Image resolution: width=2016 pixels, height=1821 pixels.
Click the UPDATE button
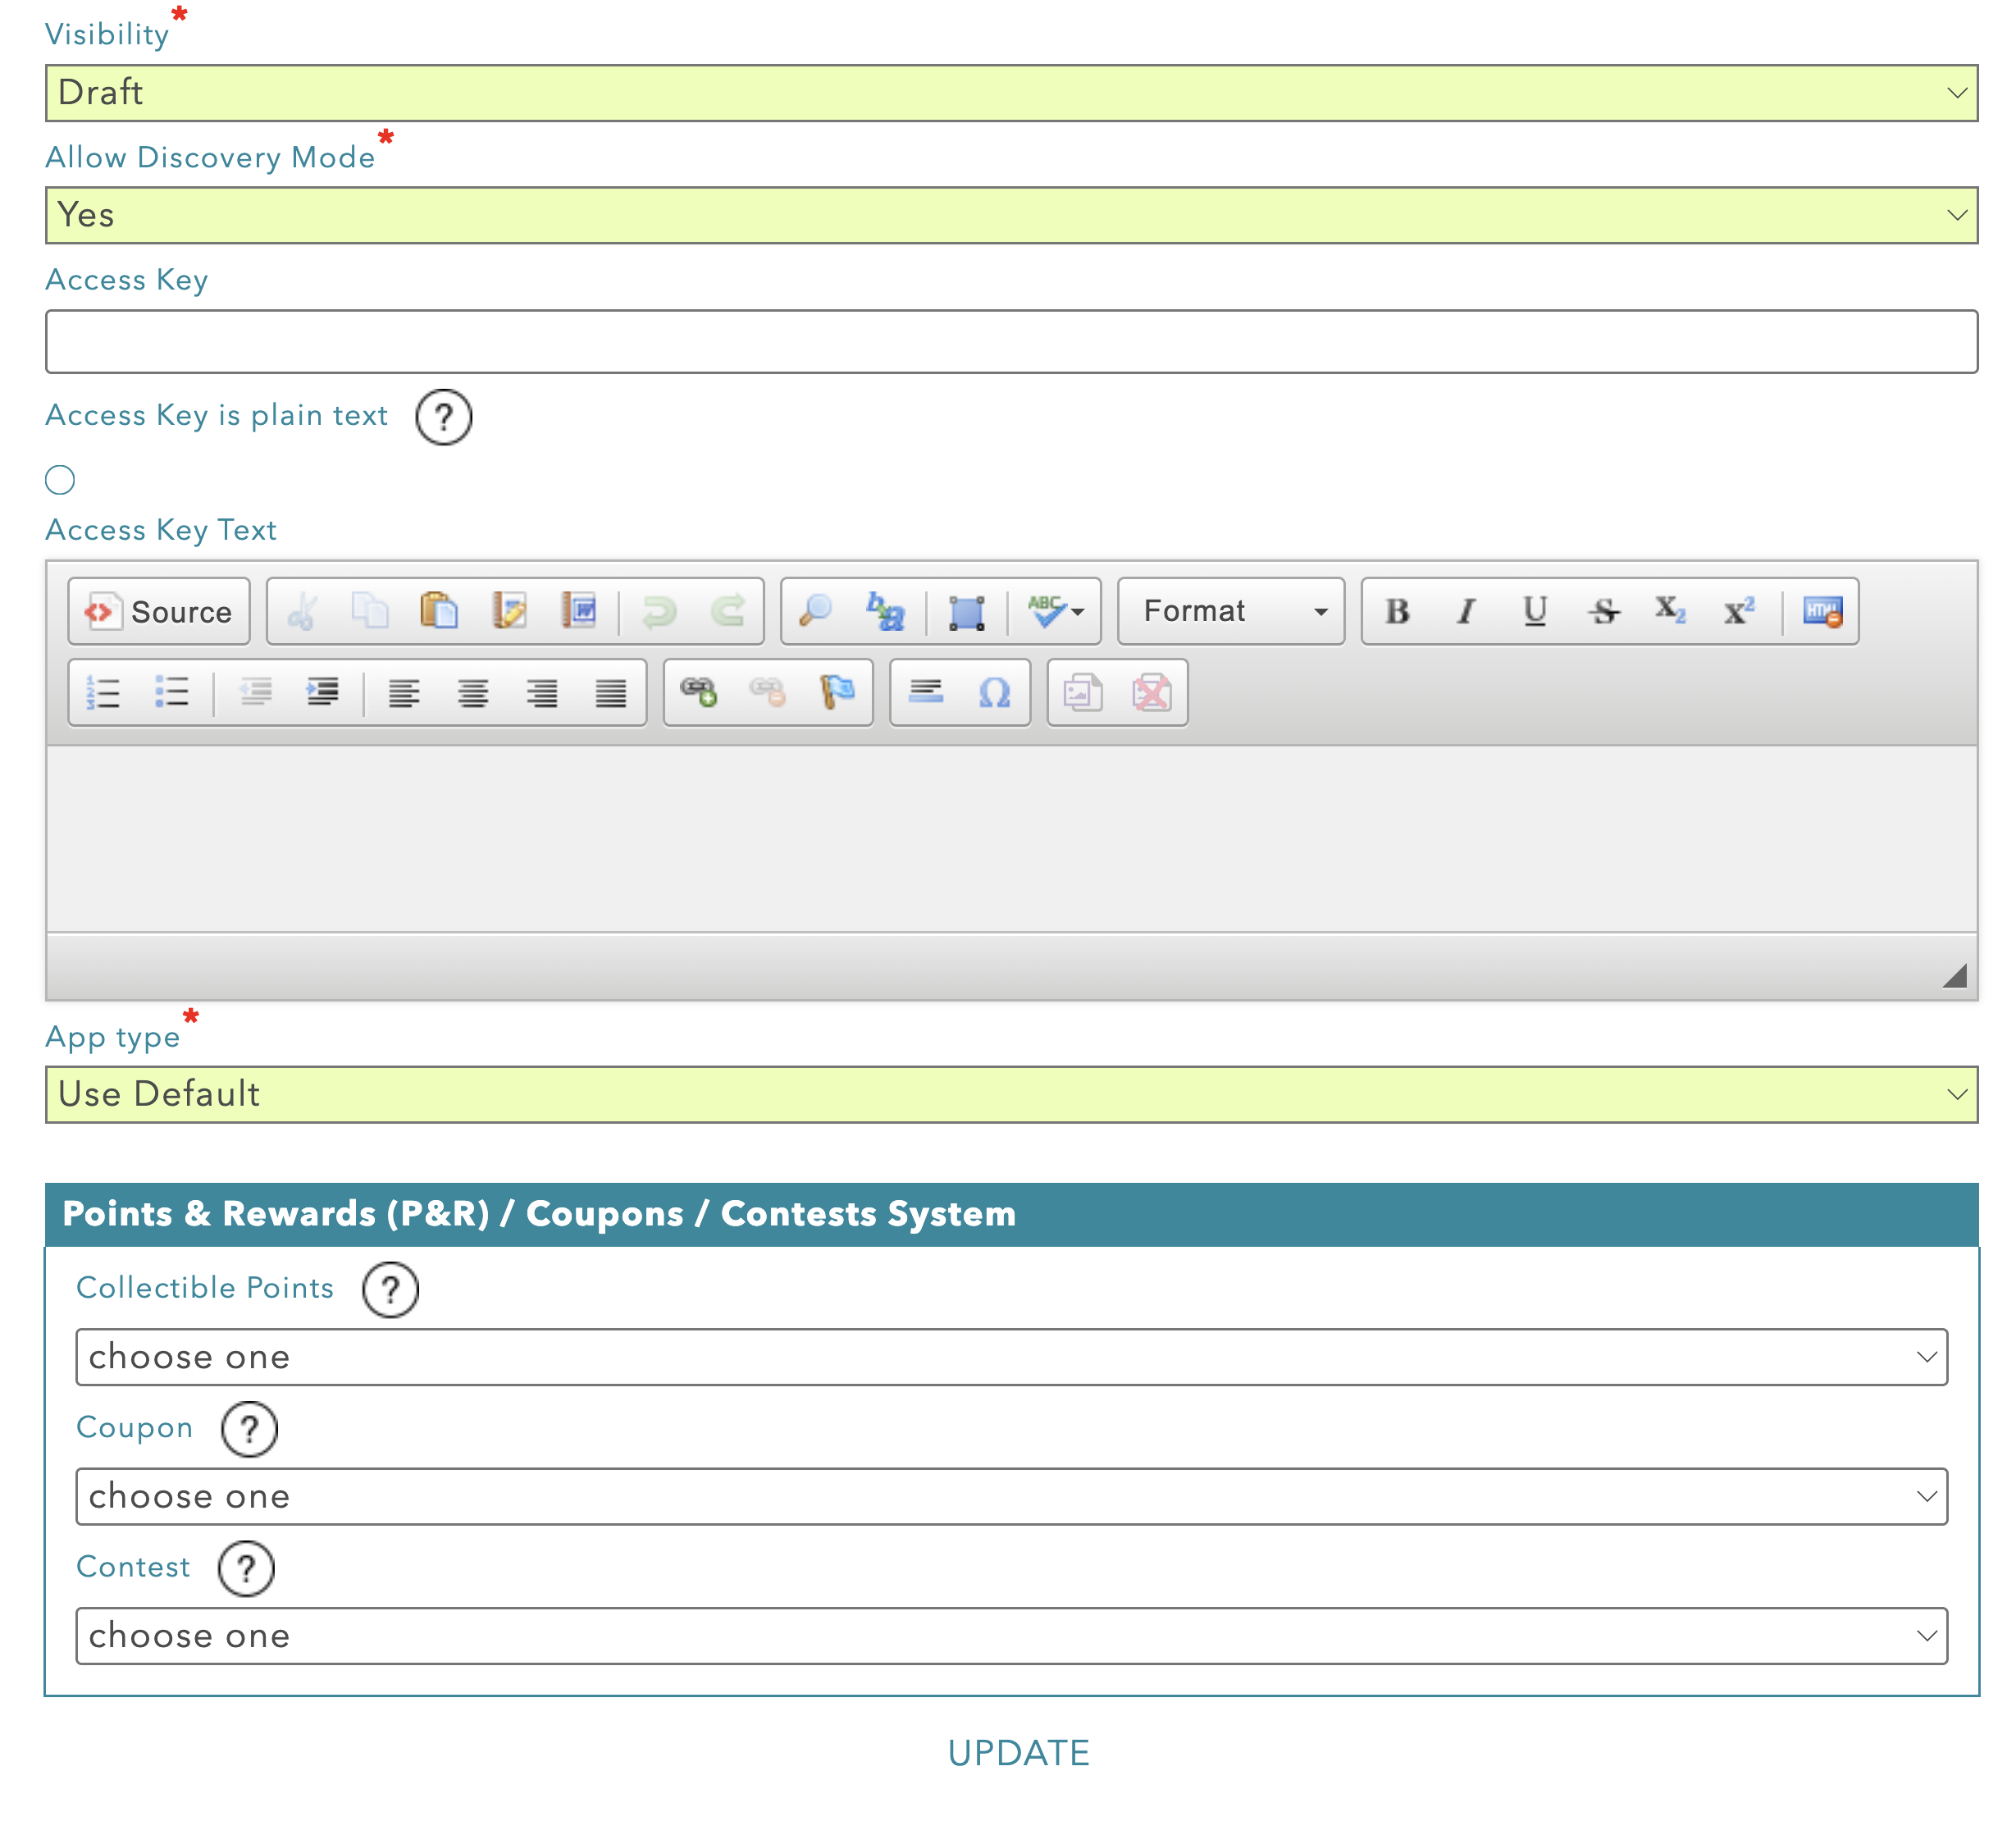click(1018, 1753)
